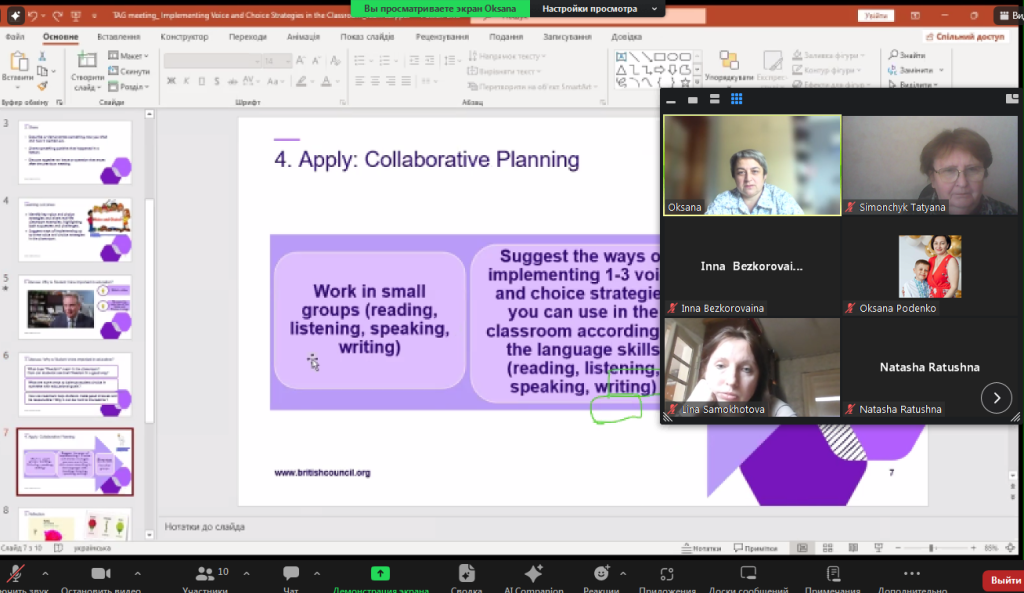This screenshot has height=593, width=1024.
Task: Click green share screen icon
Action: click(x=380, y=573)
